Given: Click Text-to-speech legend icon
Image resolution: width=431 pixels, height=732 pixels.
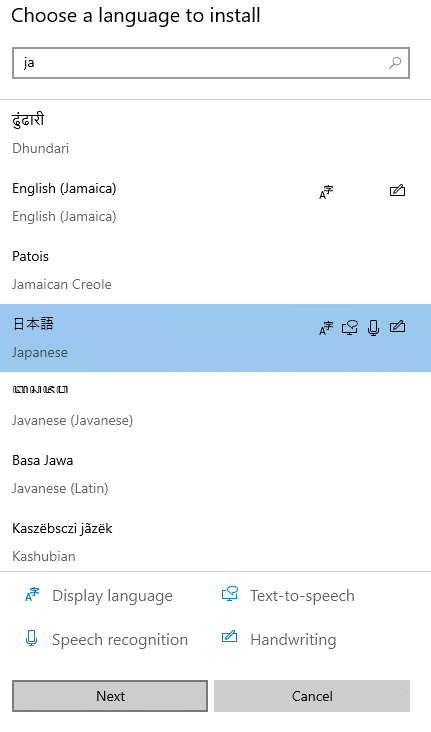Looking at the screenshot, I should point(230,594).
